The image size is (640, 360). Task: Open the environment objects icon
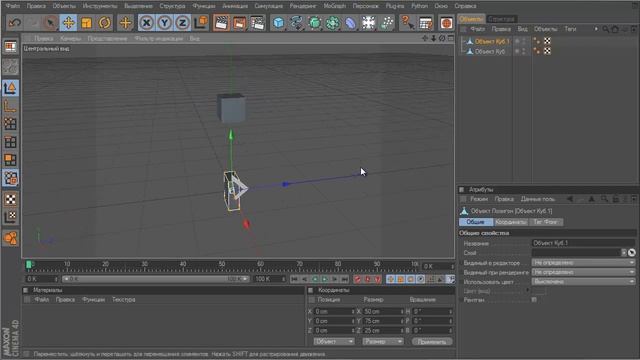tap(368, 22)
